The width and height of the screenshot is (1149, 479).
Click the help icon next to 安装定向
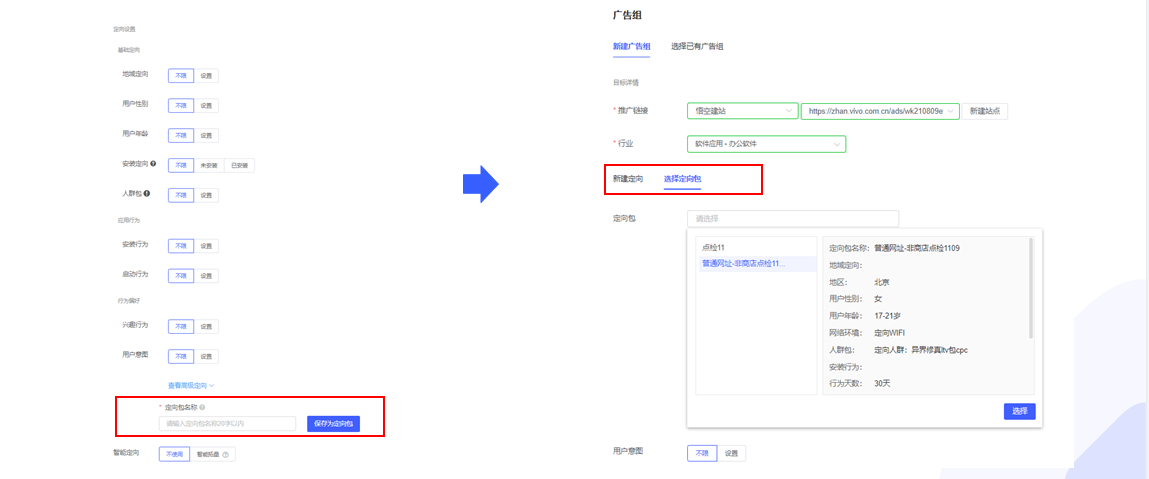click(152, 164)
